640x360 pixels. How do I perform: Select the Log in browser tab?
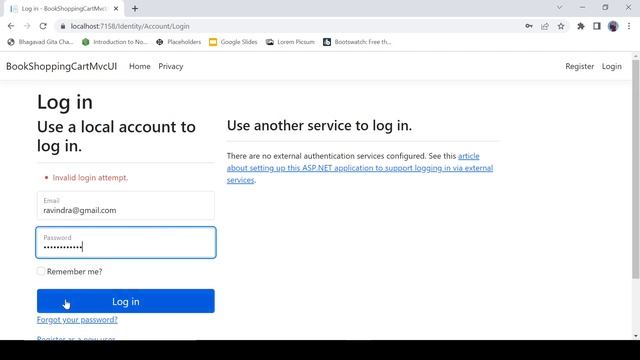pos(63,8)
